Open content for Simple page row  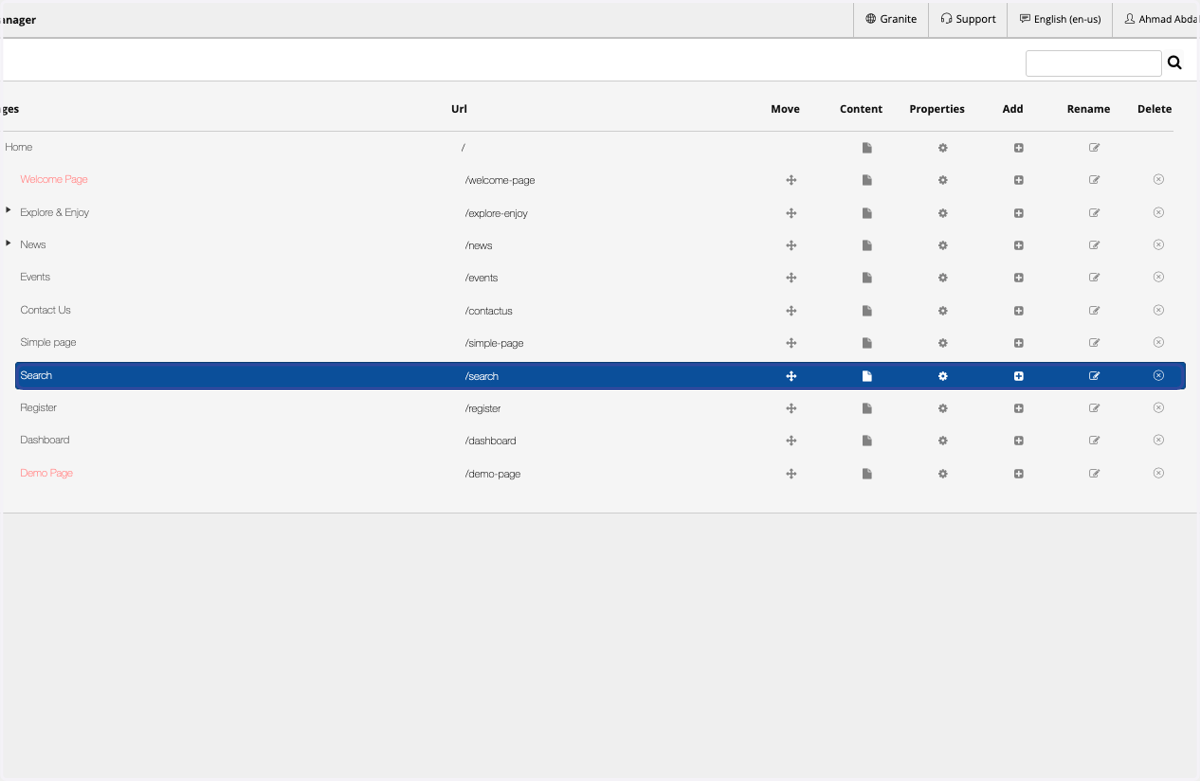tap(867, 343)
